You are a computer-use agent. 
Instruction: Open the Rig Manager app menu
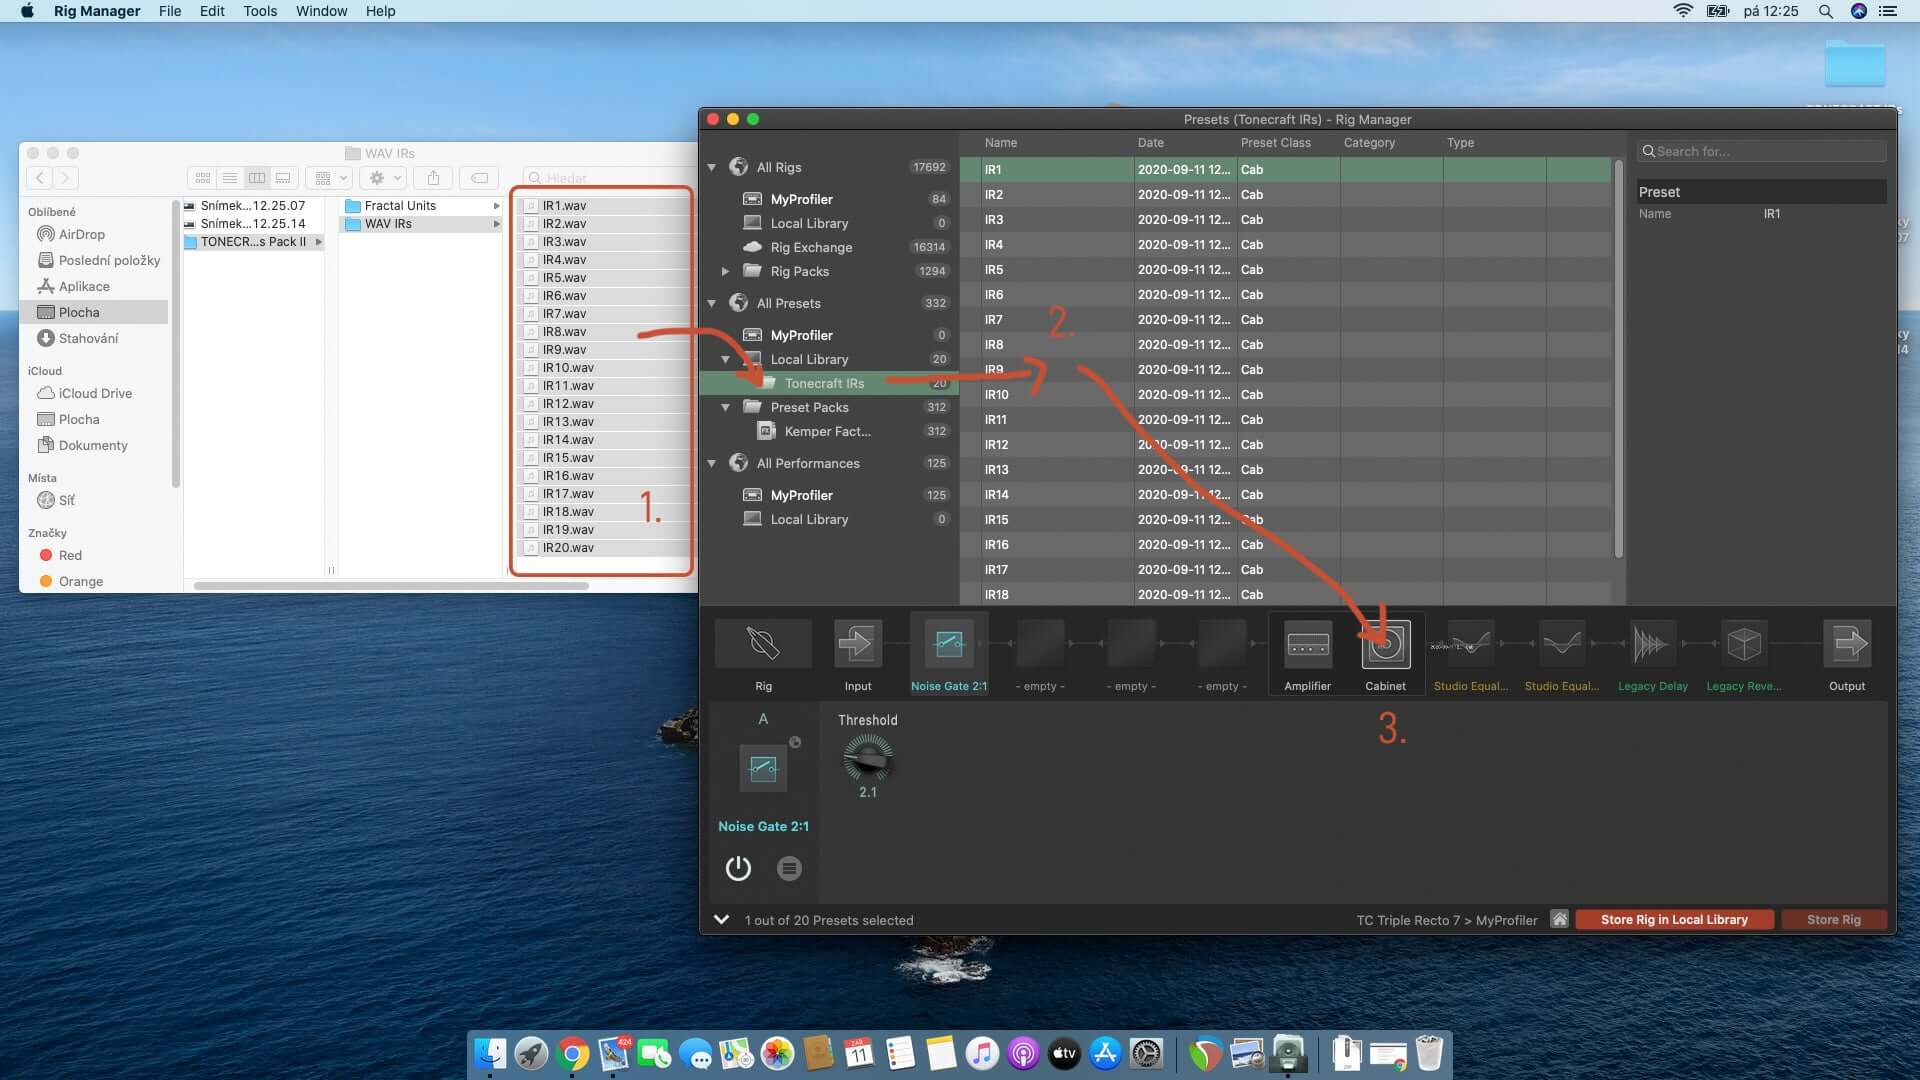pos(97,11)
